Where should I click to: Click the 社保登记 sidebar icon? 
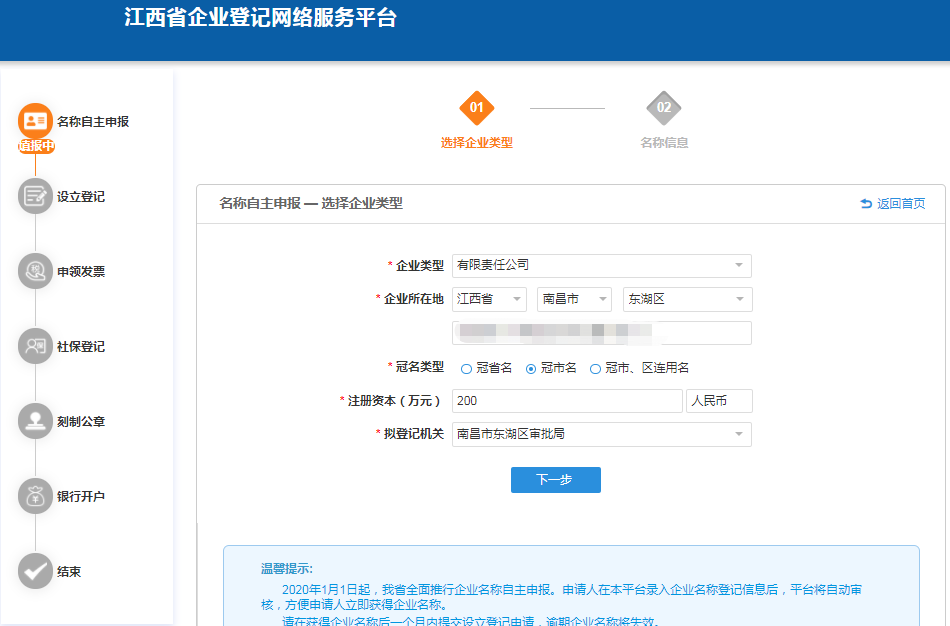[x=35, y=346]
